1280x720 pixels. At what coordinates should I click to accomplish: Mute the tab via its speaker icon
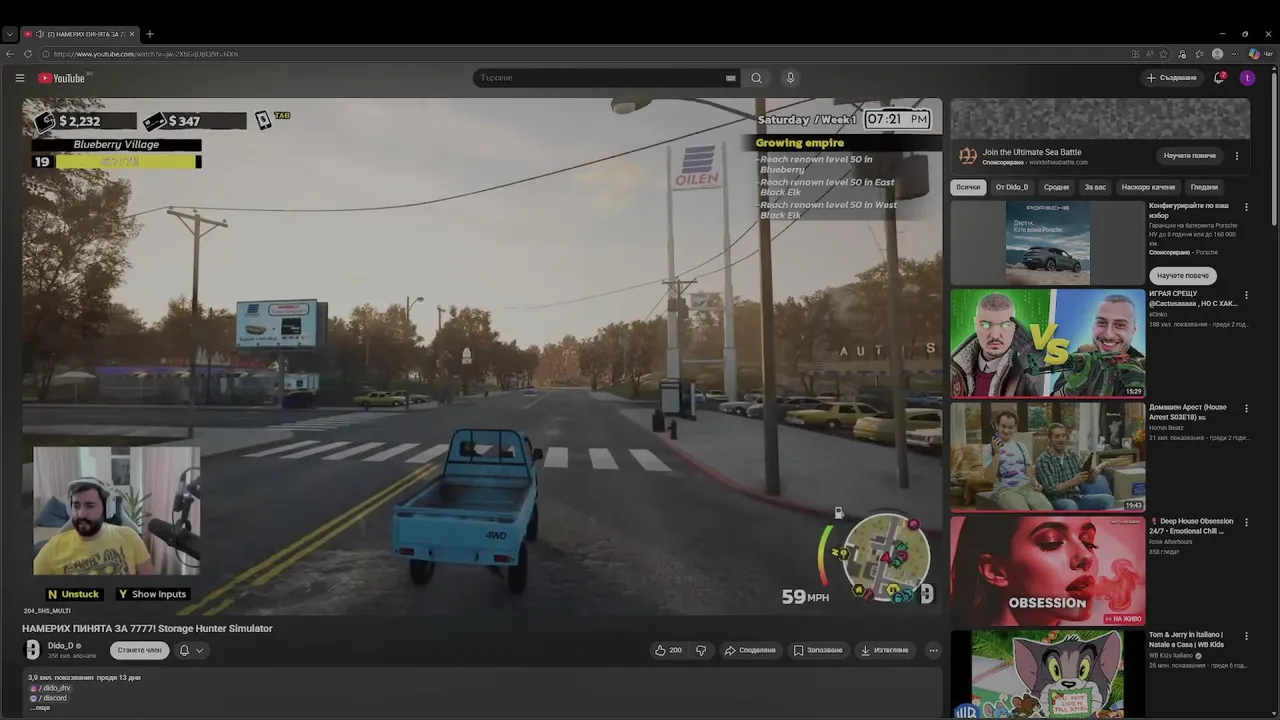[39, 34]
